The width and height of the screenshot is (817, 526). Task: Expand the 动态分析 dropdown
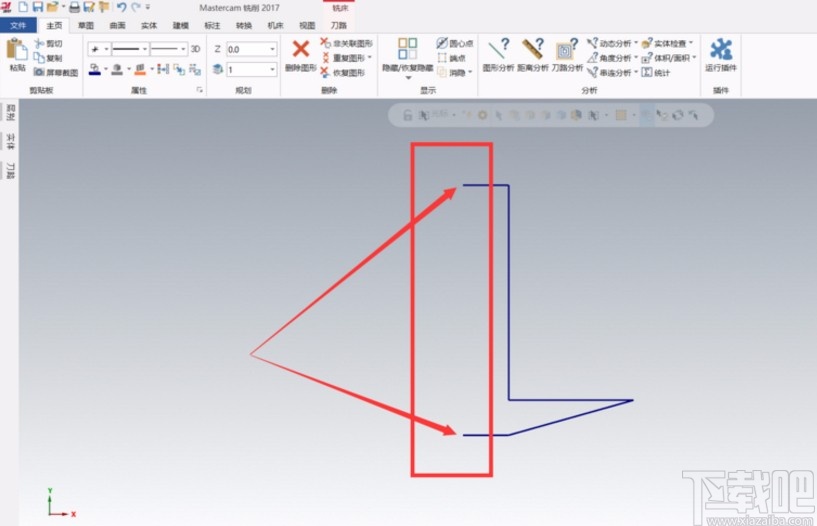(636, 43)
